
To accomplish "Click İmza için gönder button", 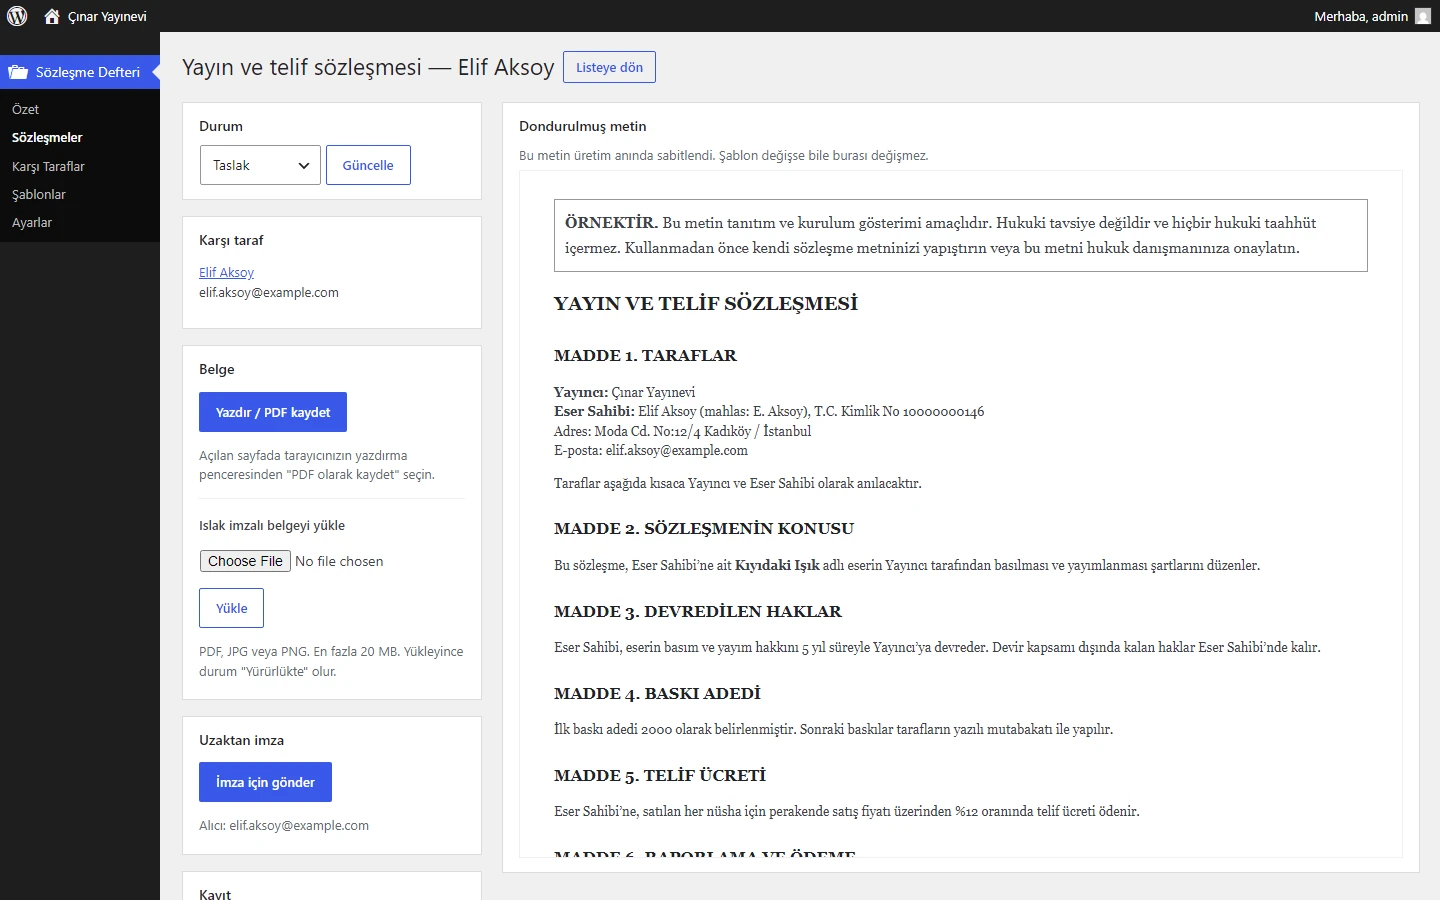I will pos(265,782).
